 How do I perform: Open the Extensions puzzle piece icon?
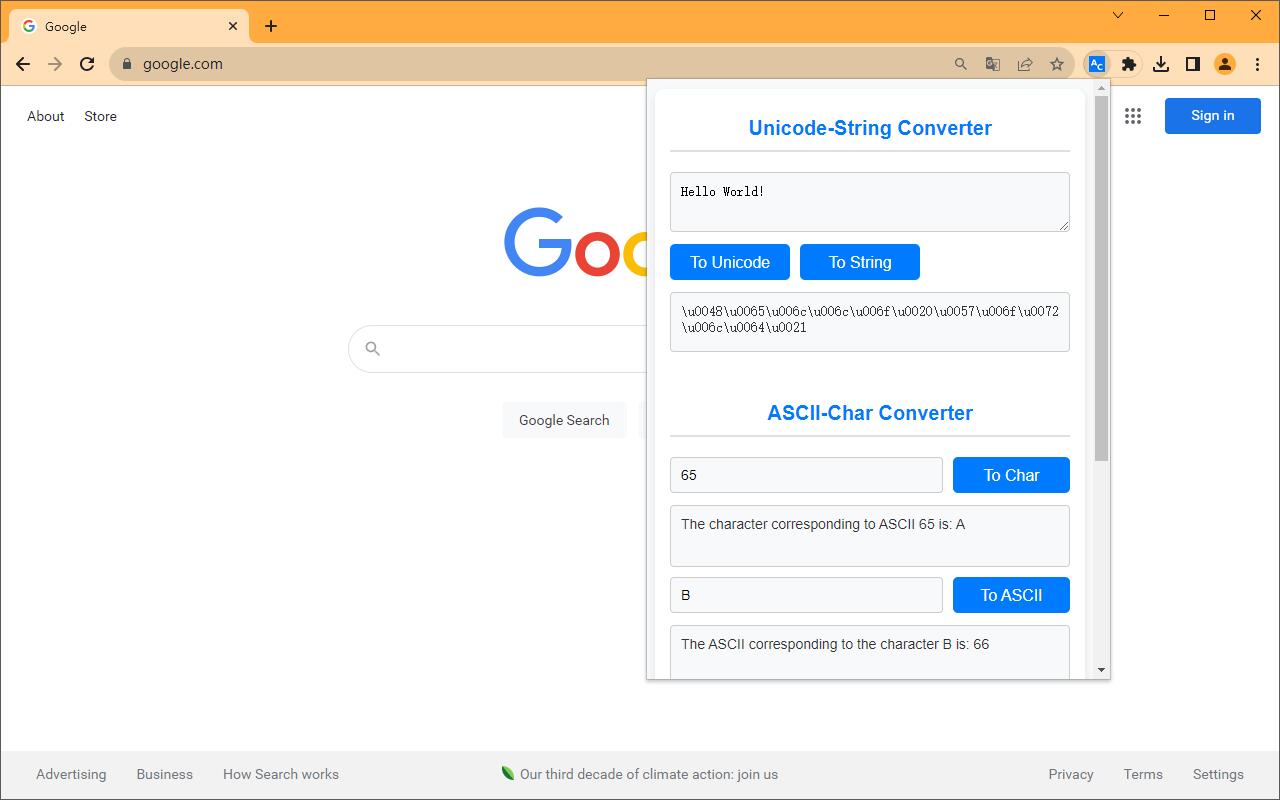click(1128, 63)
